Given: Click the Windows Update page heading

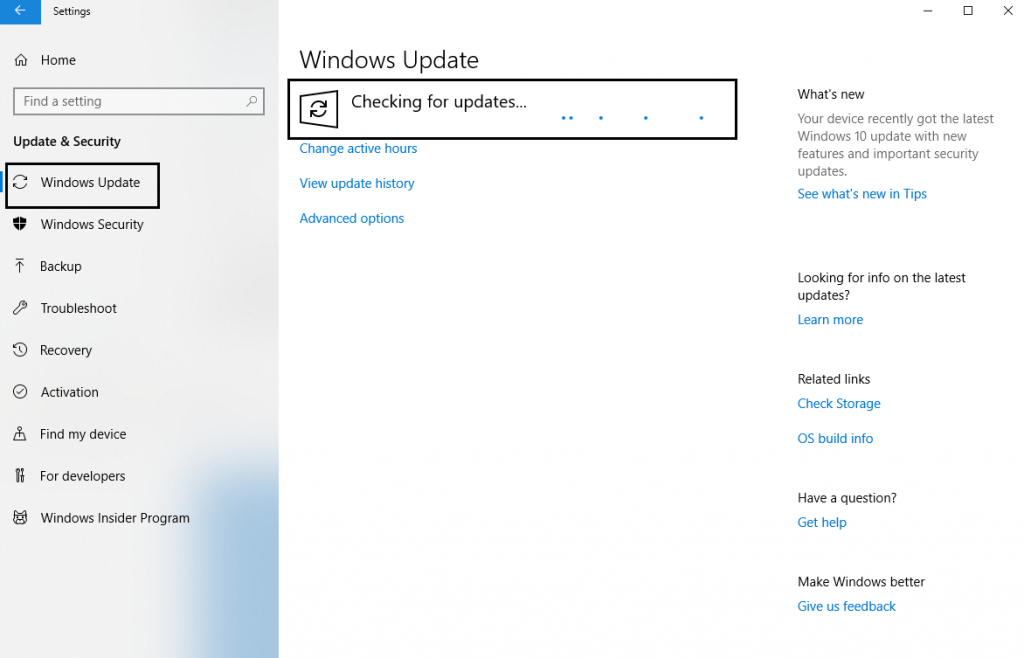Looking at the screenshot, I should point(389,60).
